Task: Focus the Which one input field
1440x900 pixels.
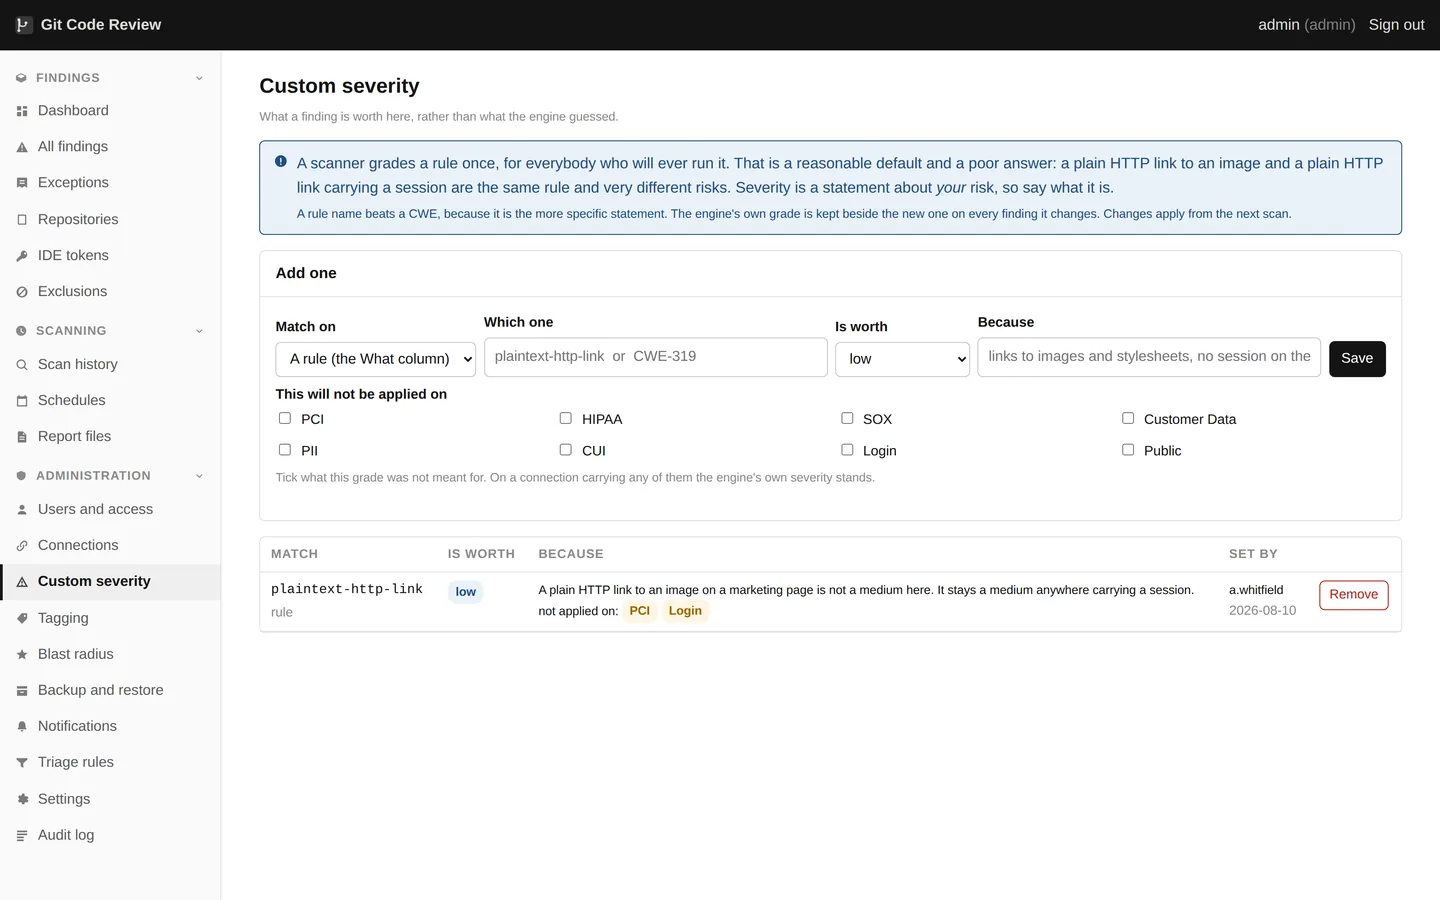Action: pyautogui.click(x=656, y=357)
